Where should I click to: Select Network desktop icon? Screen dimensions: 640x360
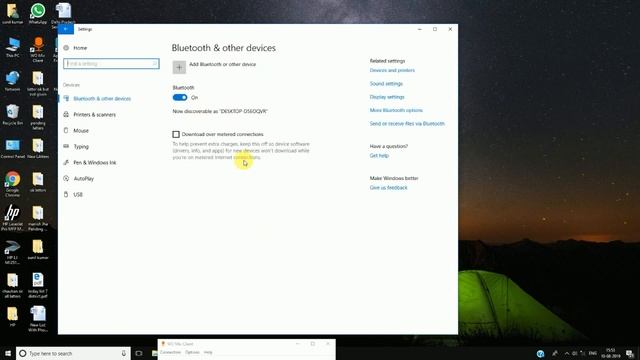click(13, 81)
